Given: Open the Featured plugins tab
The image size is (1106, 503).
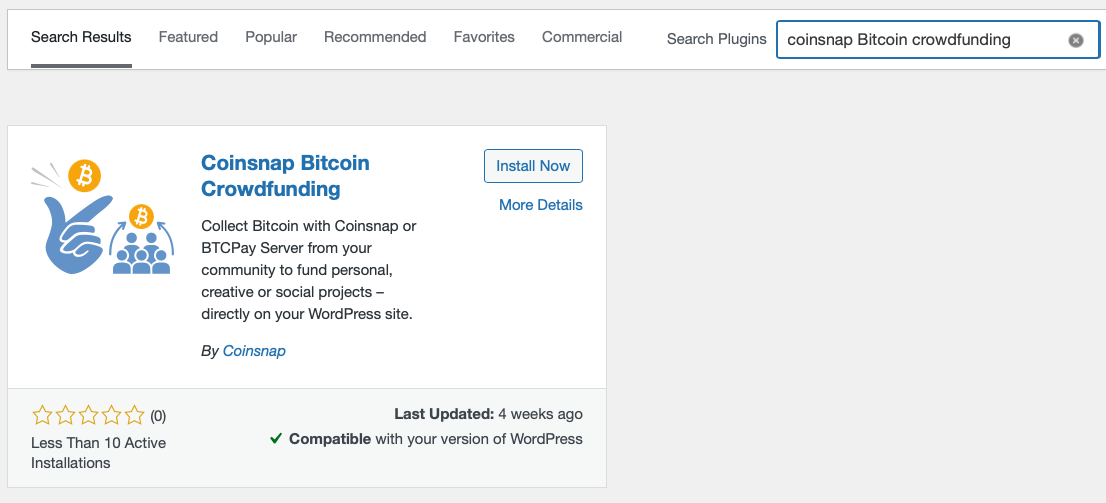Looking at the screenshot, I should click(x=188, y=37).
